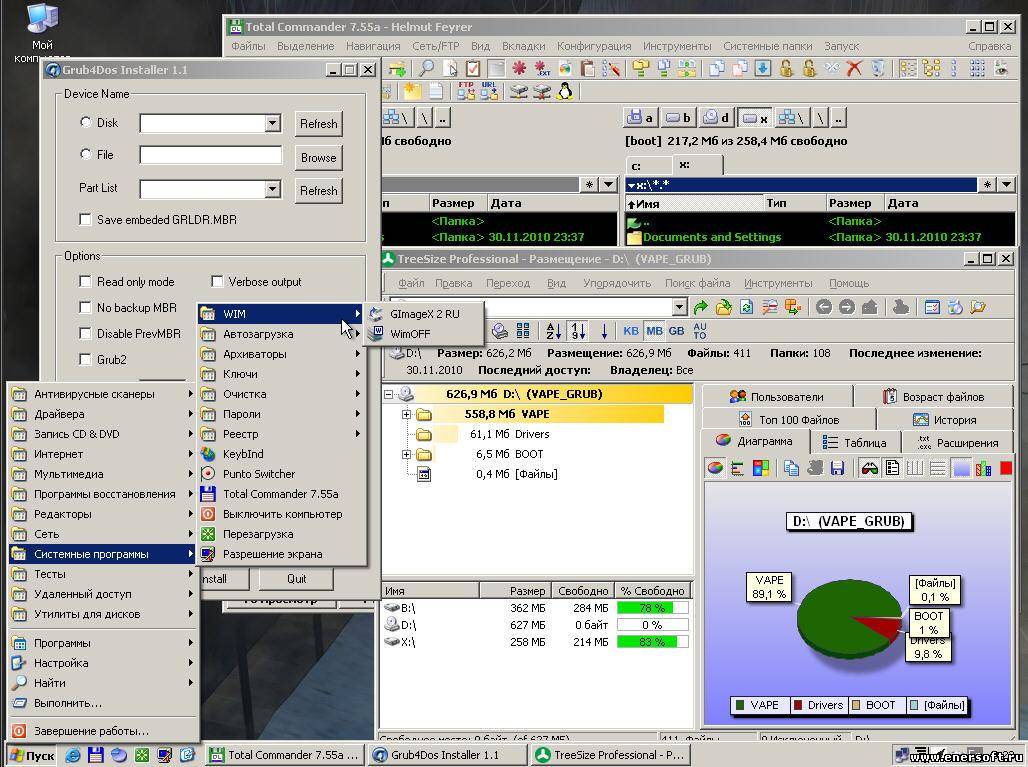Open the directory history dropdown in right Total Commander panel
Image resolution: width=1028 pixels, height=767 pixels.
[1007, 185]
